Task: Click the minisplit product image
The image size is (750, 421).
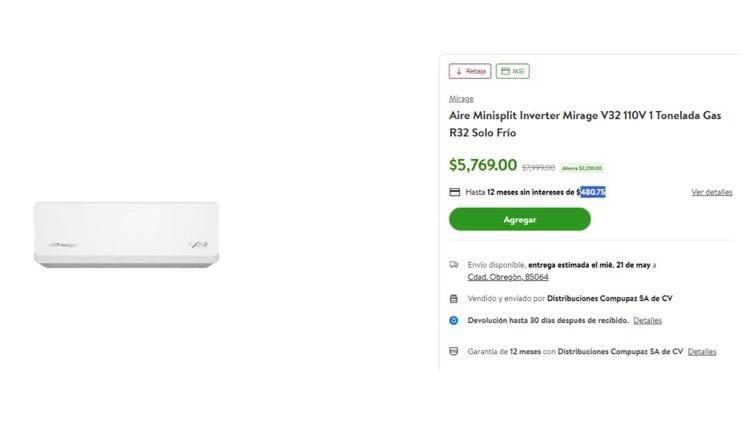Action: click(126, 234)
